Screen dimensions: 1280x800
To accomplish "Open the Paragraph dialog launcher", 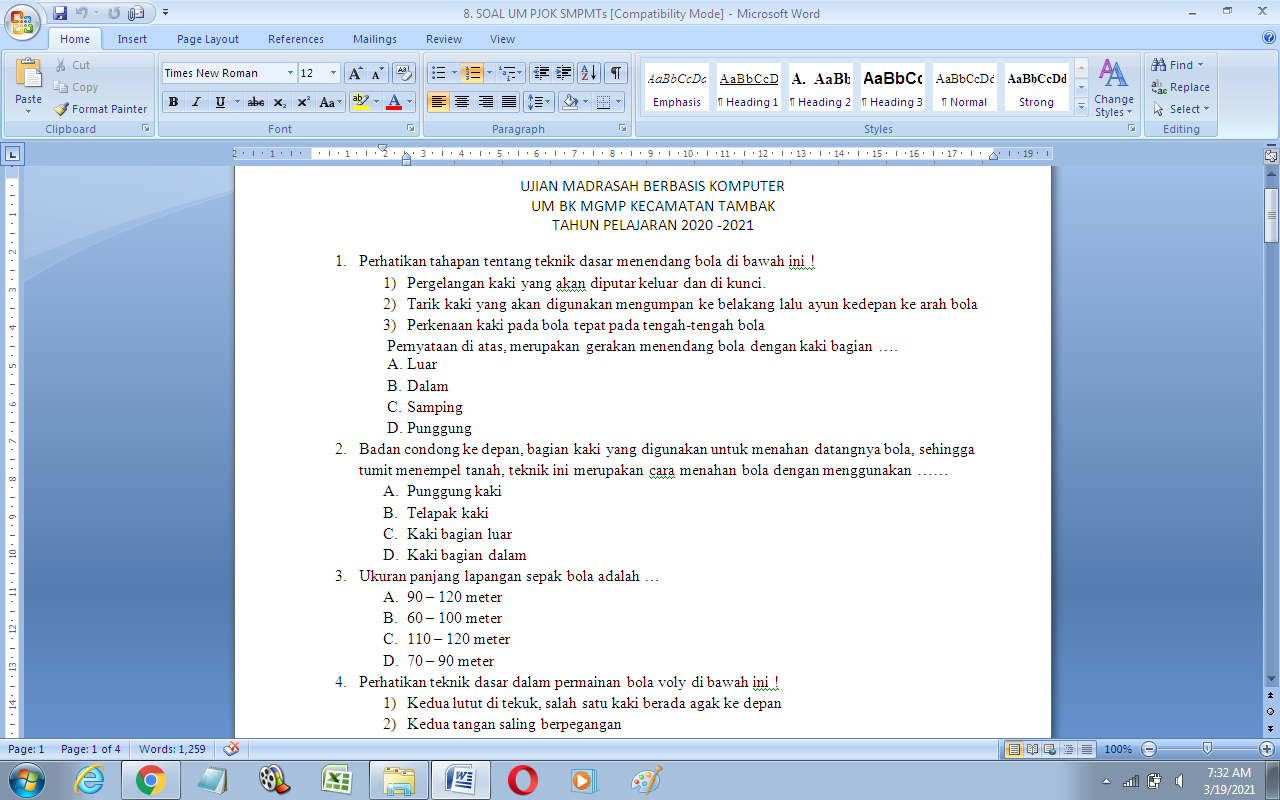I will [622, 129].
